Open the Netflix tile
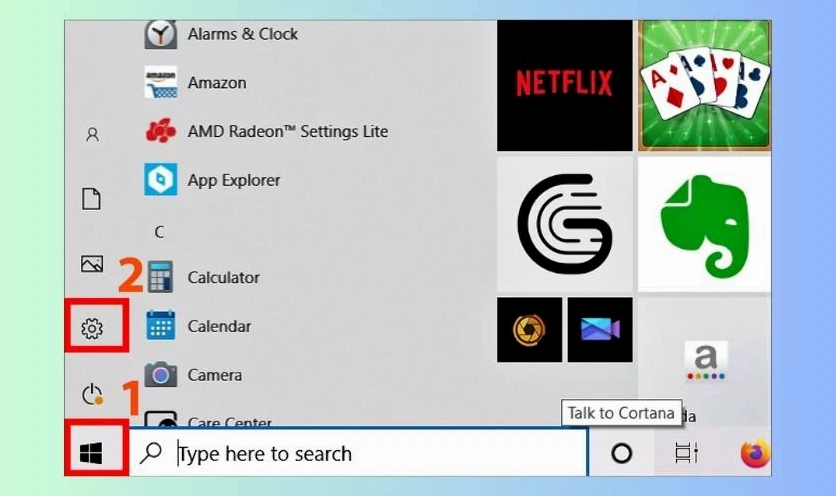 564,84
